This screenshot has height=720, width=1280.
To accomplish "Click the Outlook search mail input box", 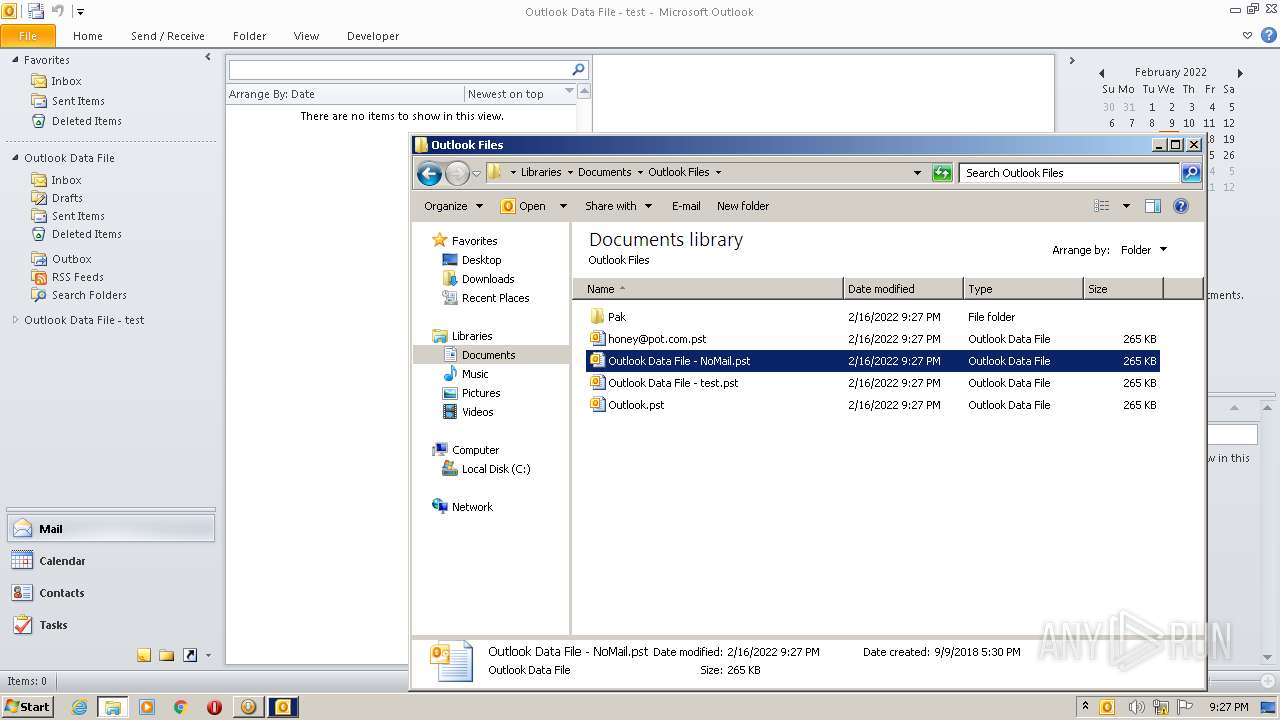I will (400, 70).
